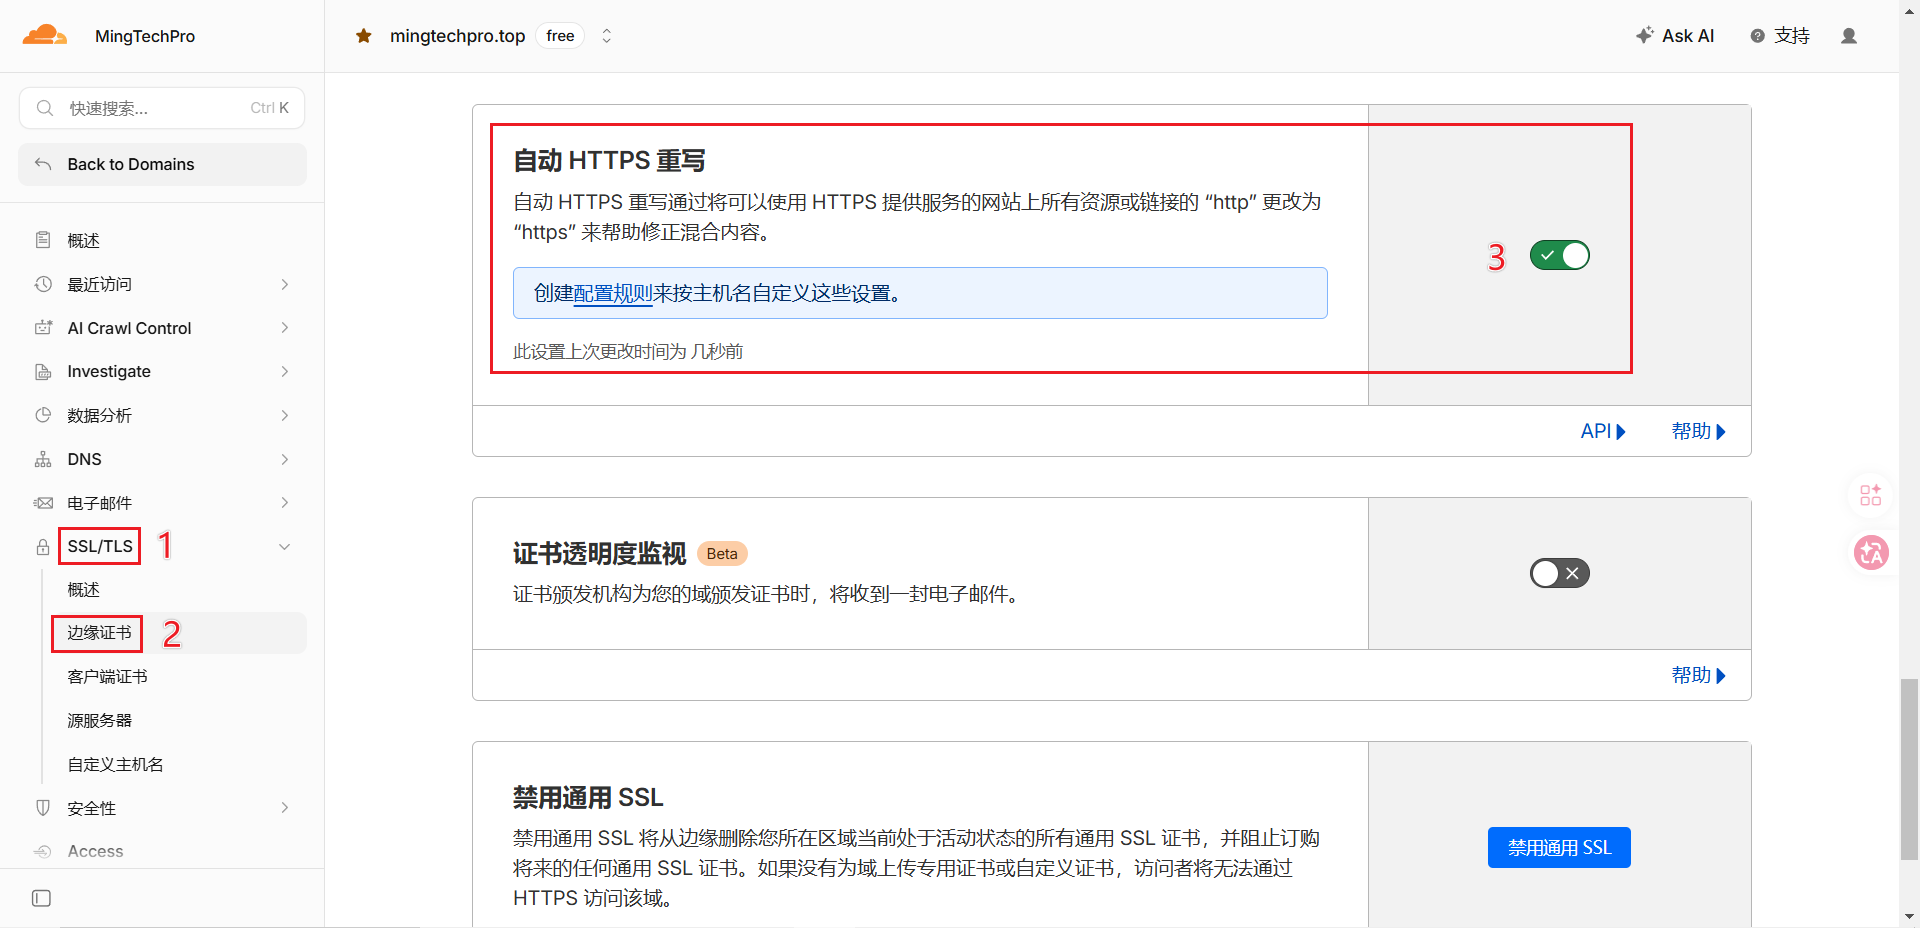The image size is (1920, 928).
Task: Collapse the SSL/TLS section chevron
Action: 285,546
